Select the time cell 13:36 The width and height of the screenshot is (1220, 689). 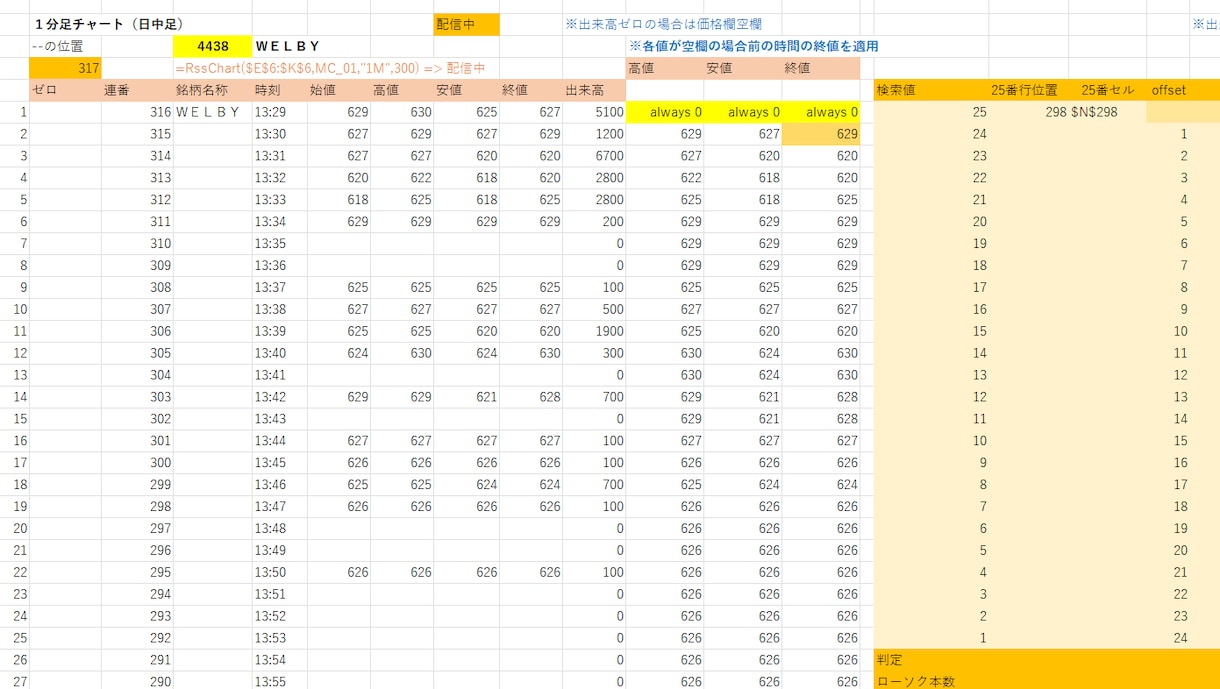[280, 266]
